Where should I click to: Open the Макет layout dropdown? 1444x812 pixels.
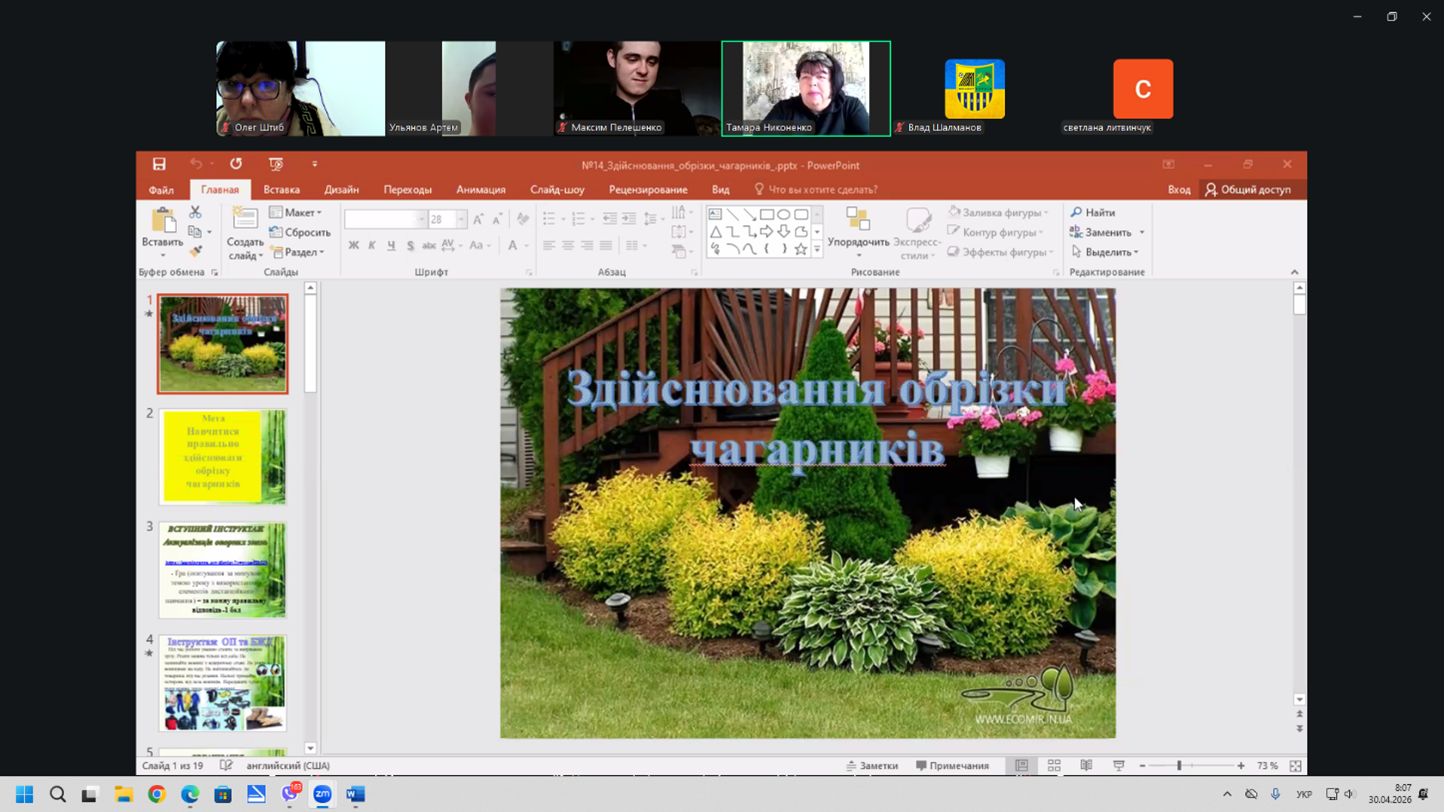(296, 213)
